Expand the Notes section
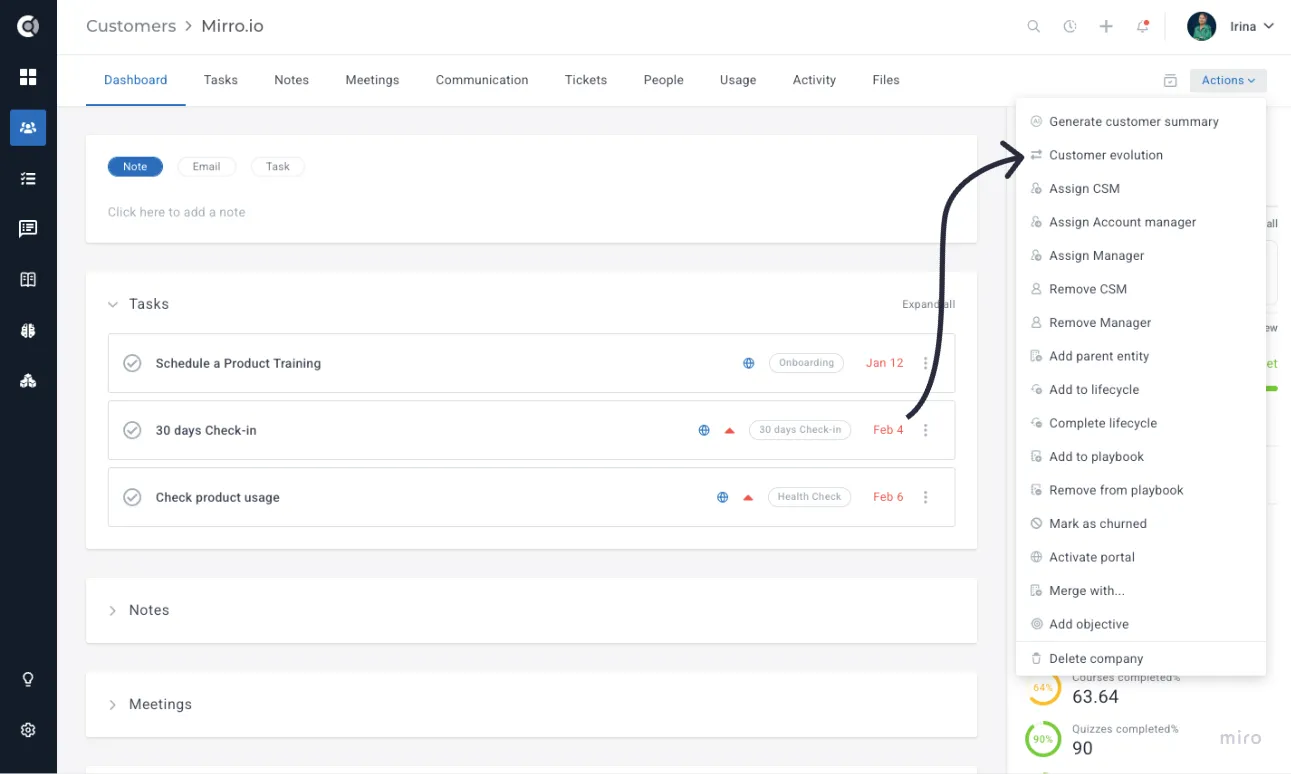The image size is (1291, 774). click(113, 610)
